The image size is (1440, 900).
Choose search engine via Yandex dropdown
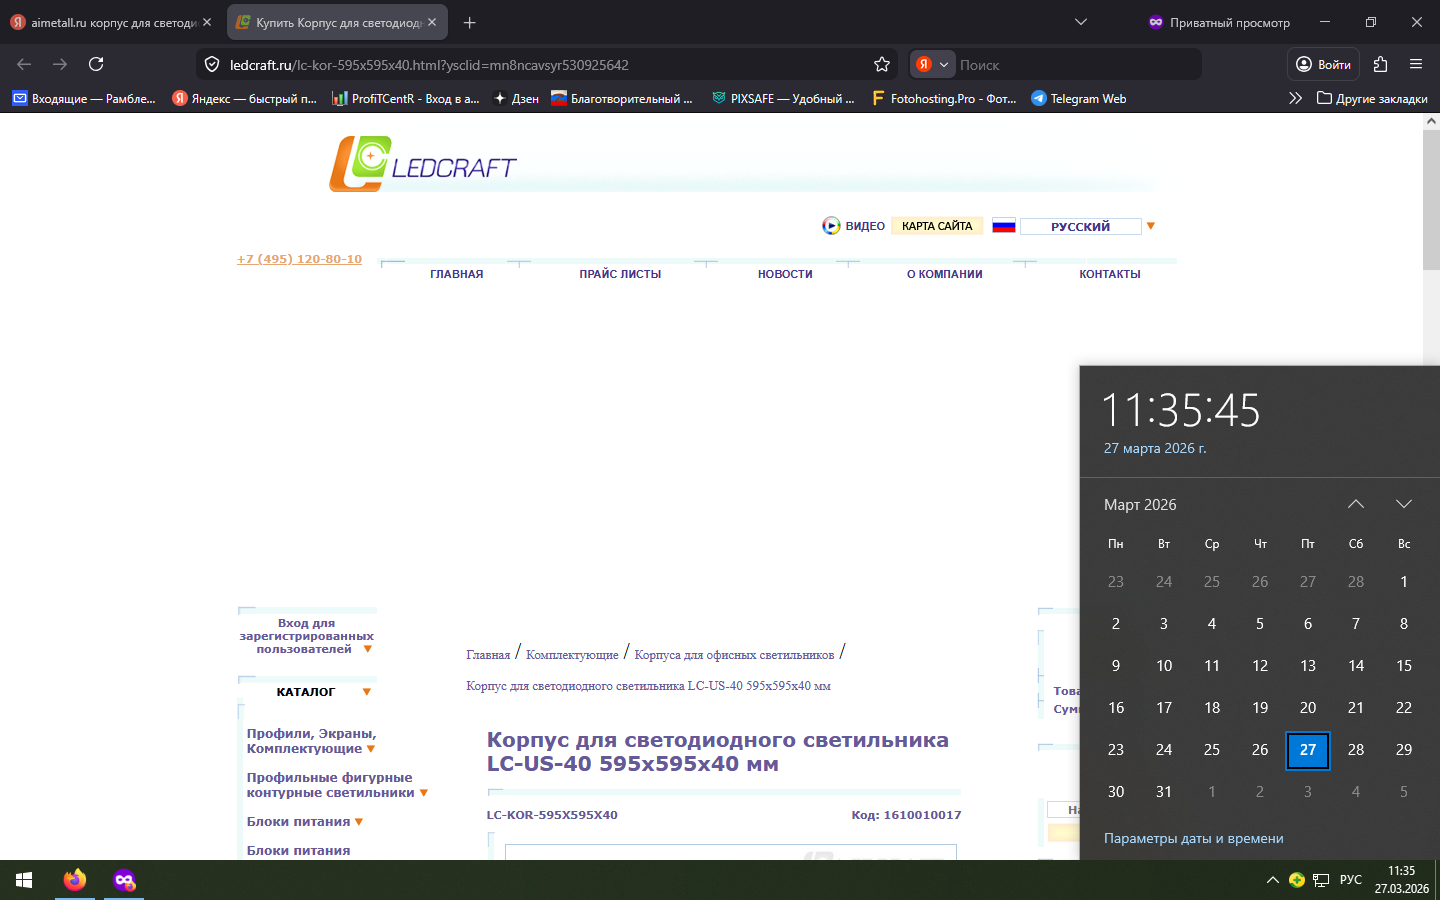tap(932, 64)
